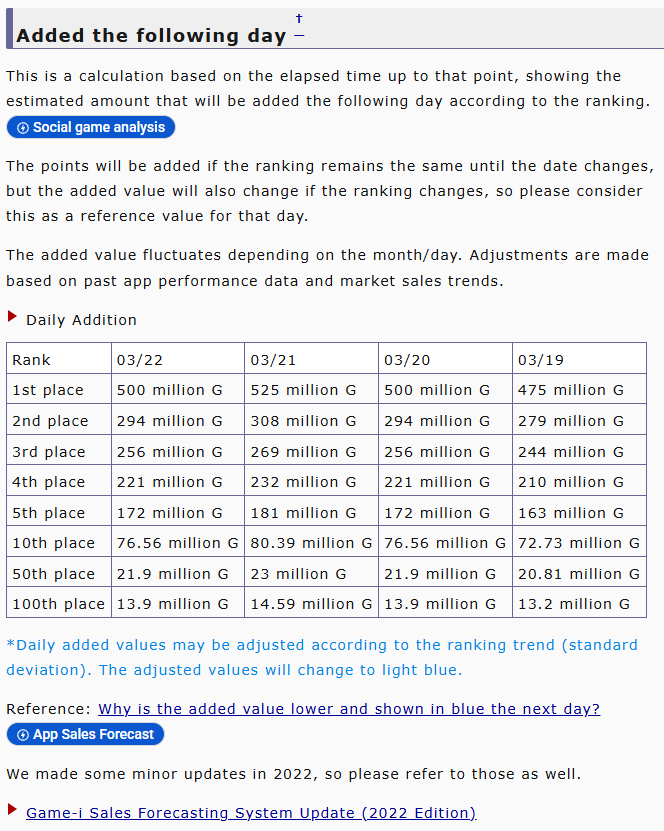Screen dimensions: 664x831
Task: Click the '23 million G' cell
Action: [312, 572]
